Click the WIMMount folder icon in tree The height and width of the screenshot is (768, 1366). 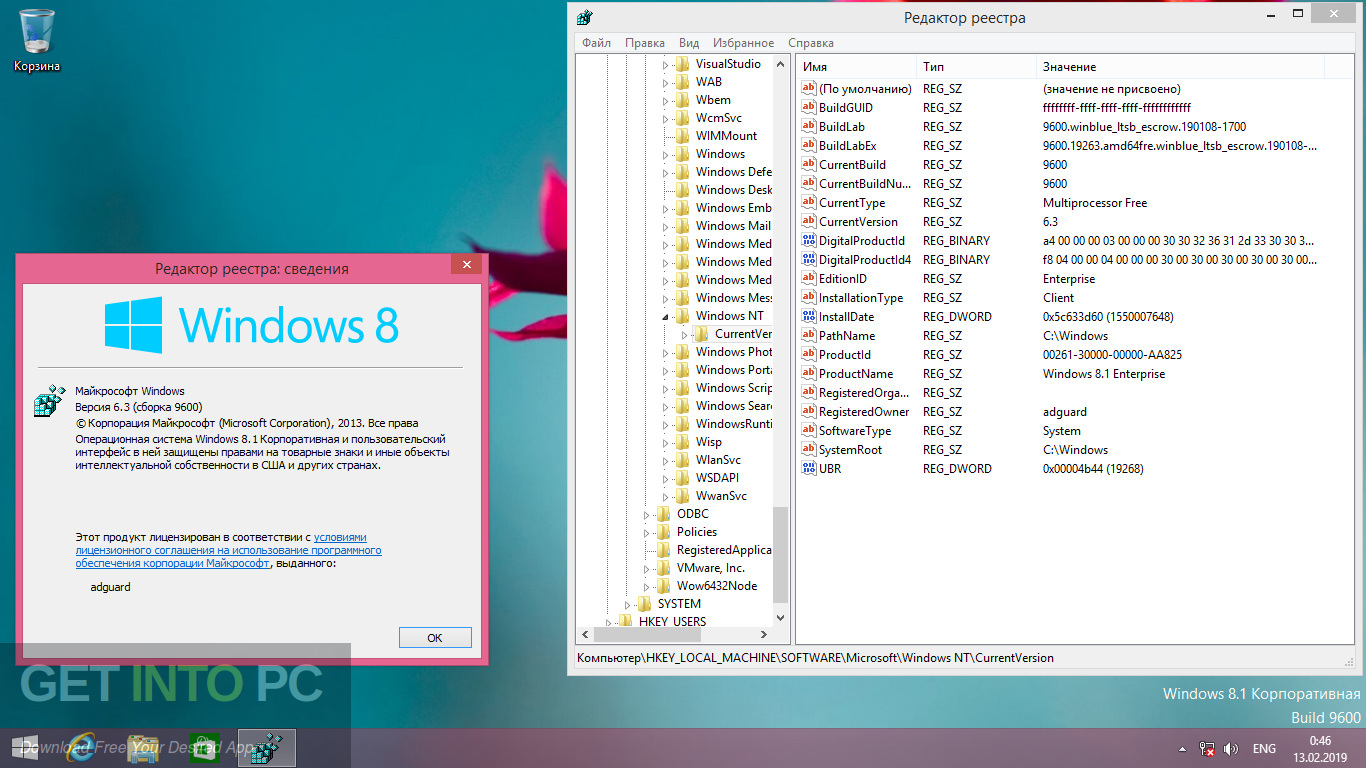click(682, 136)
